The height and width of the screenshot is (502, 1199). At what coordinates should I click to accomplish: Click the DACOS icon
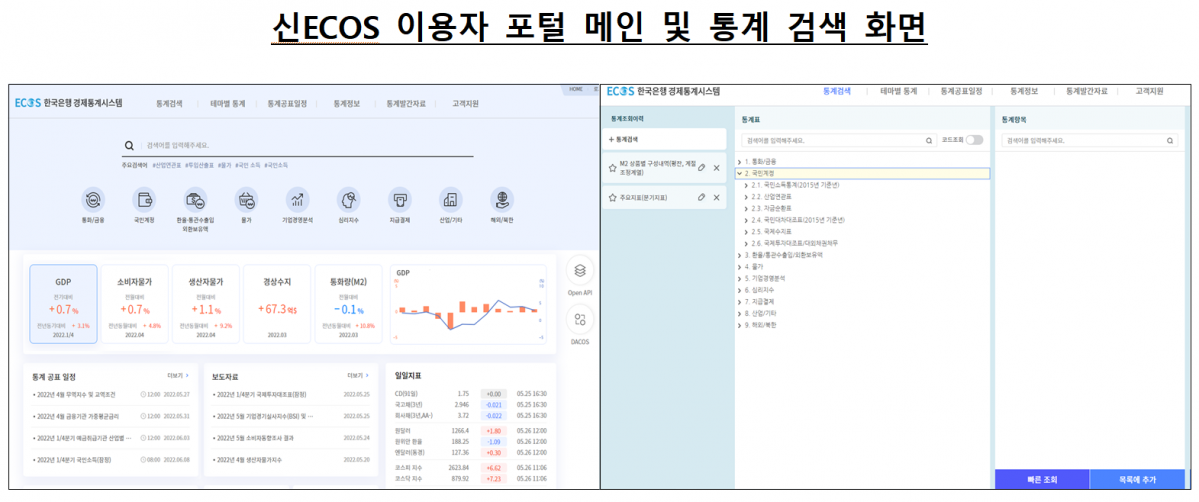(580, 320)
